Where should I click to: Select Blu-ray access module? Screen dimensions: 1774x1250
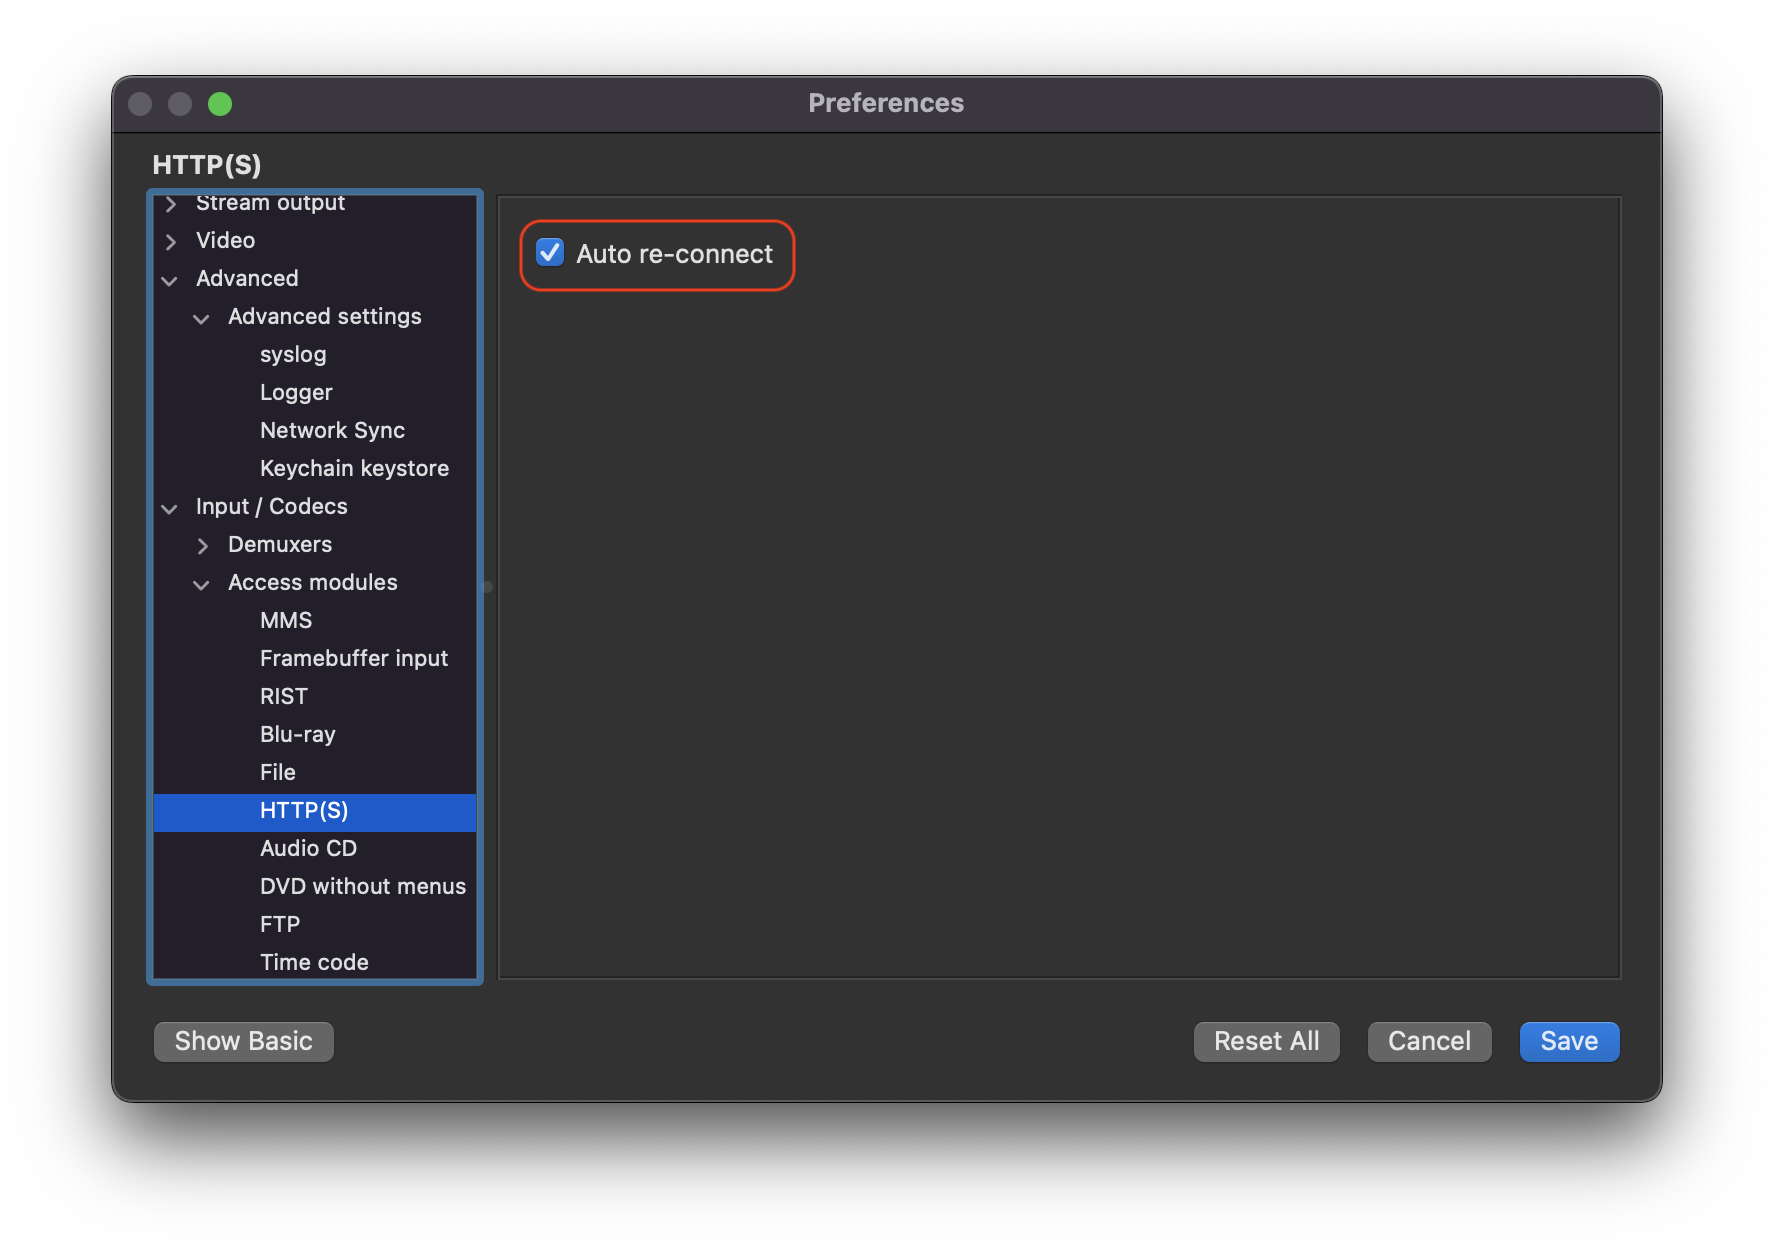tap(297, 735)
